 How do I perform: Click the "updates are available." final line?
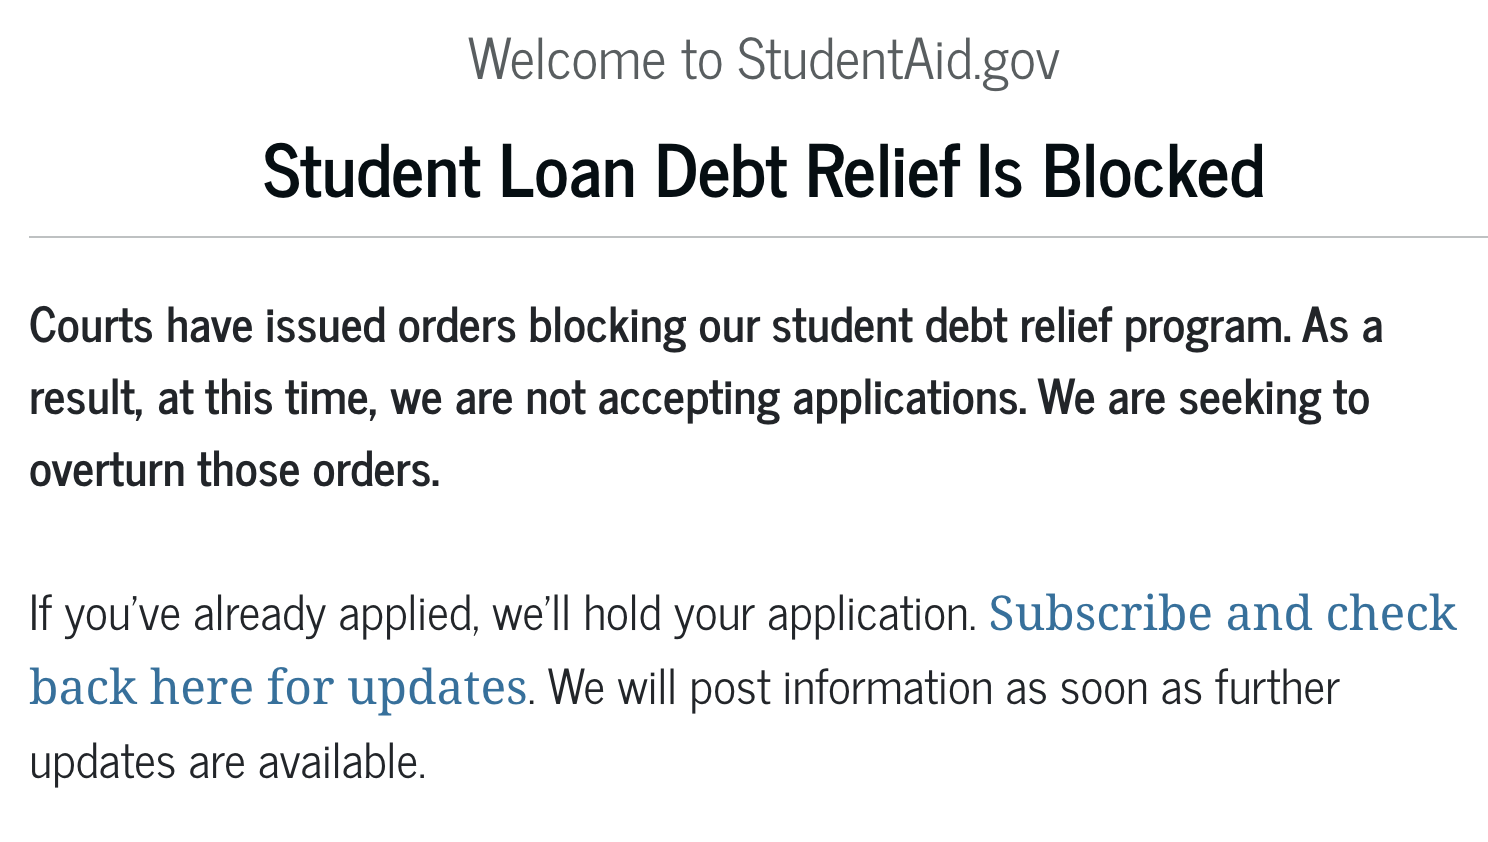228,762
